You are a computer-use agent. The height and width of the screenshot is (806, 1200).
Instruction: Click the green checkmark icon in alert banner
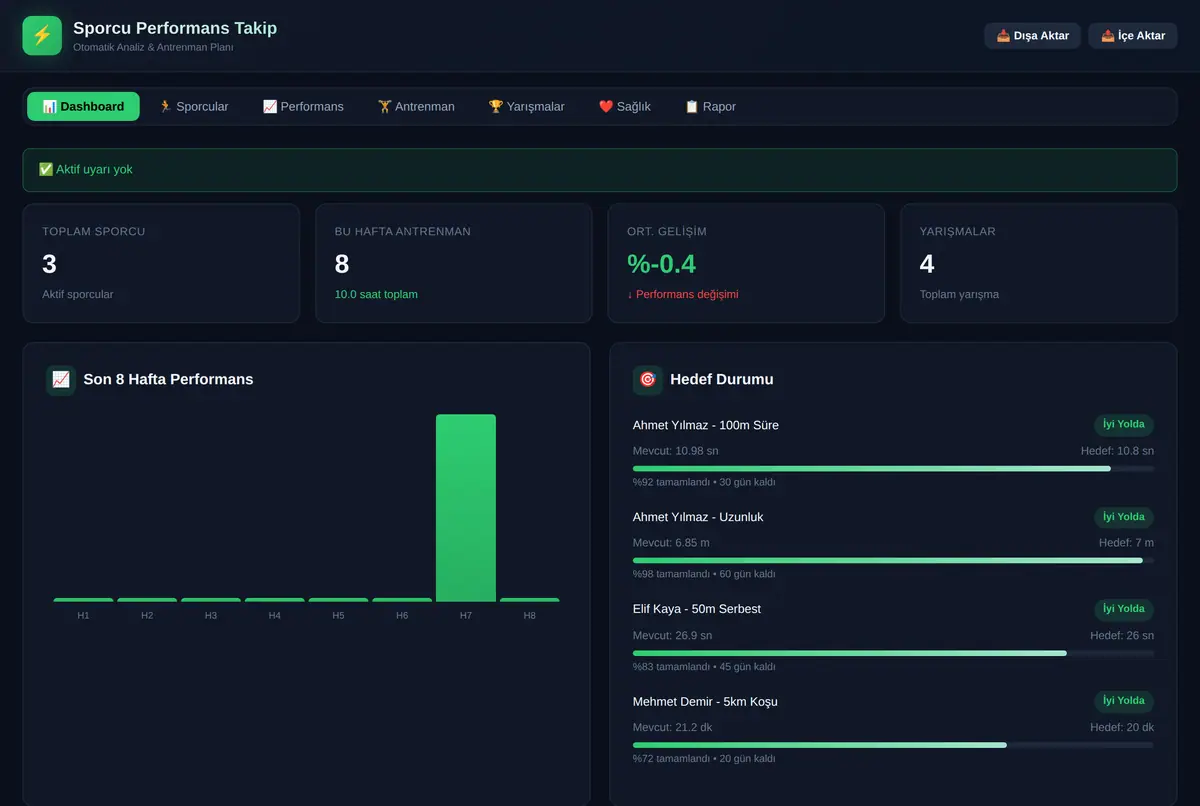pyautogui.click(x=46, y=170)
